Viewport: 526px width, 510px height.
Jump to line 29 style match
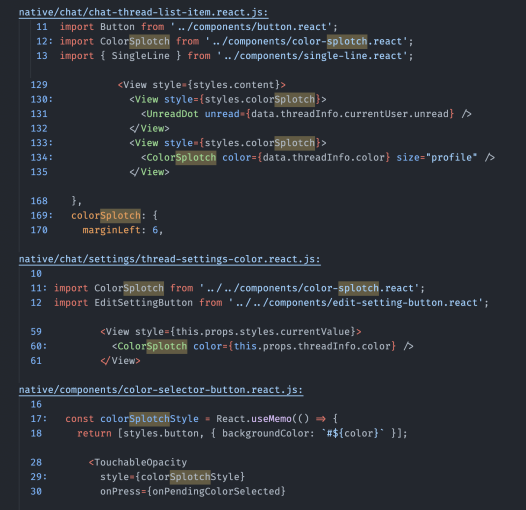click(x=172, y=477)
